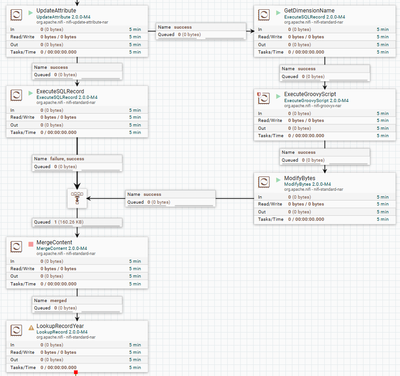
Task: Click the UpdateAttribute processor icon
Action: pos(16,15)
